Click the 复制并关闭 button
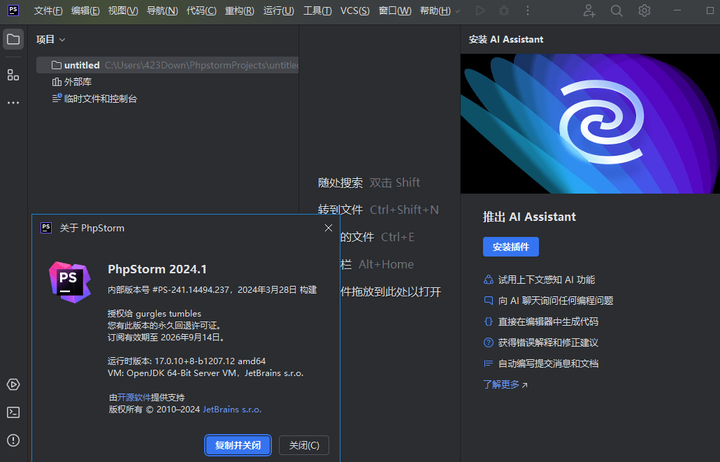This screenshot has height=462, width=720. point(238,445)
